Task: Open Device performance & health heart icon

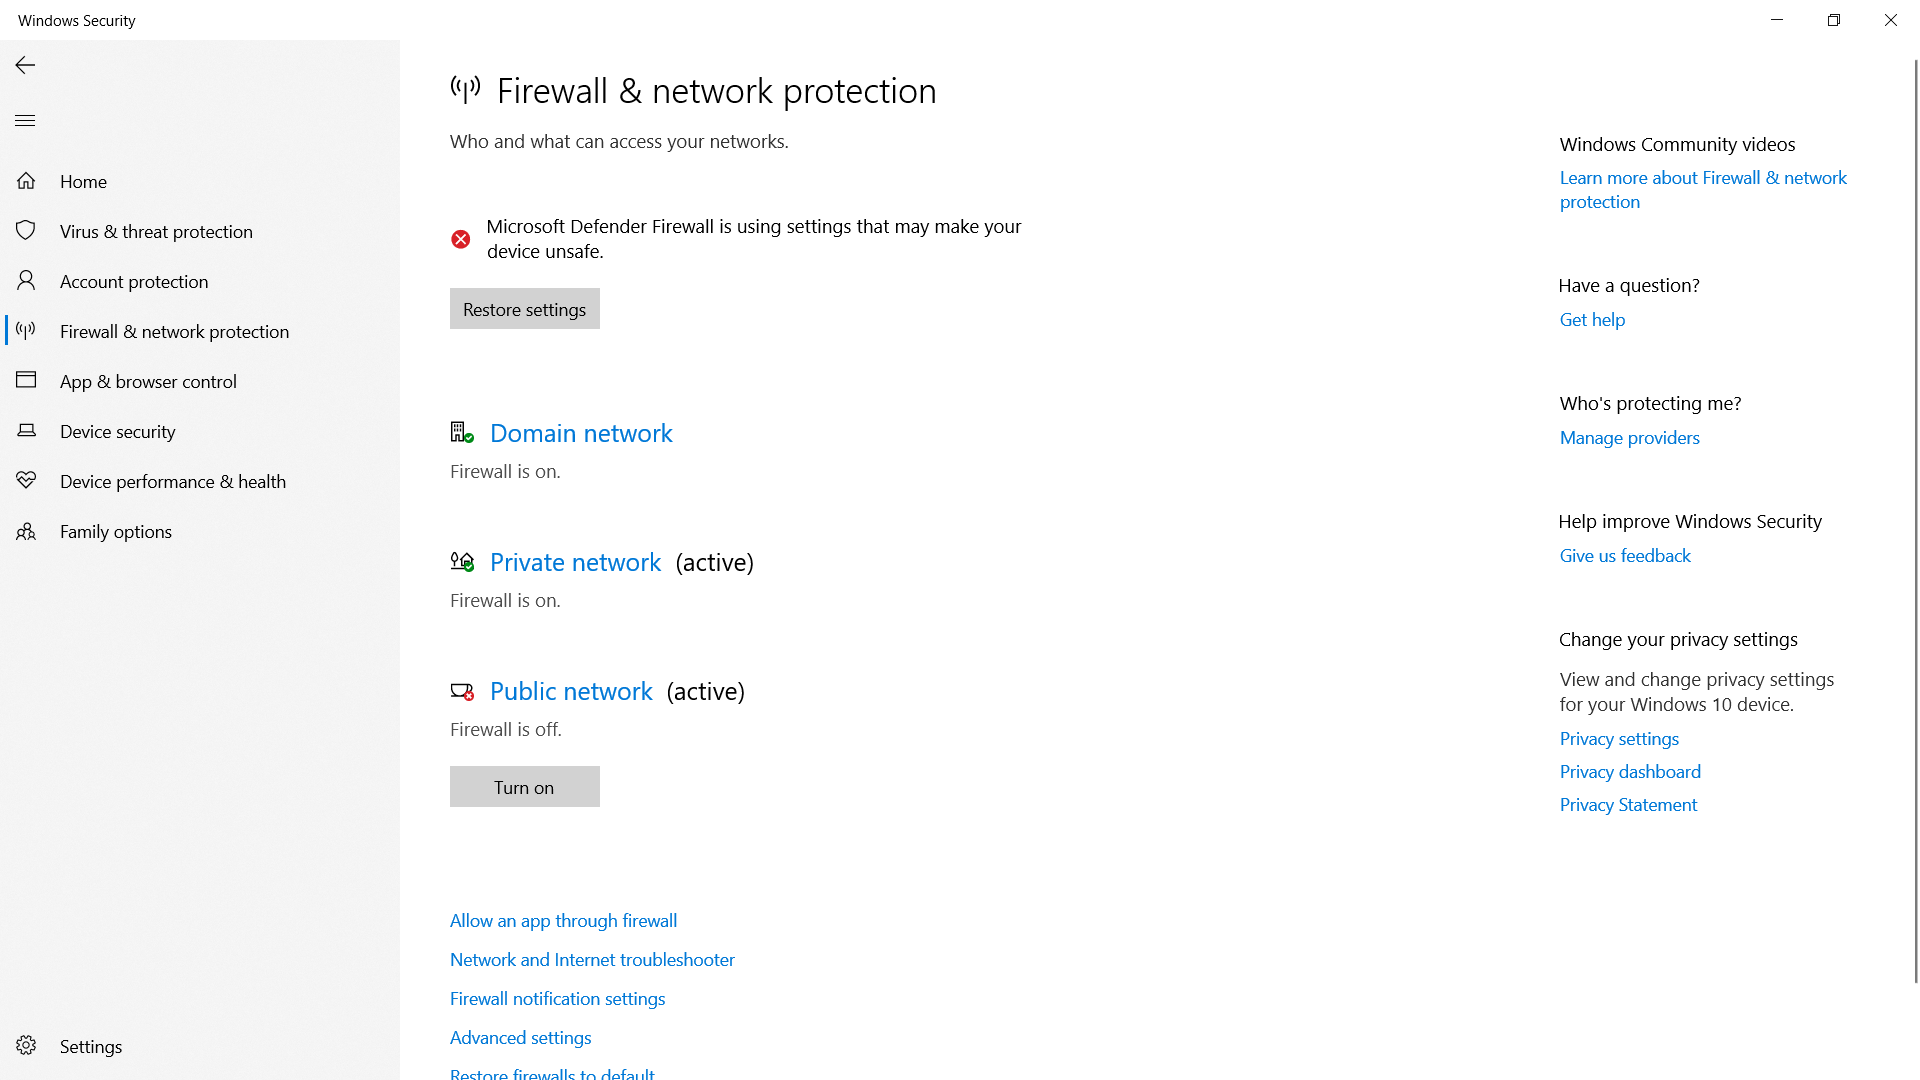Action: click(x=26, y=481)
